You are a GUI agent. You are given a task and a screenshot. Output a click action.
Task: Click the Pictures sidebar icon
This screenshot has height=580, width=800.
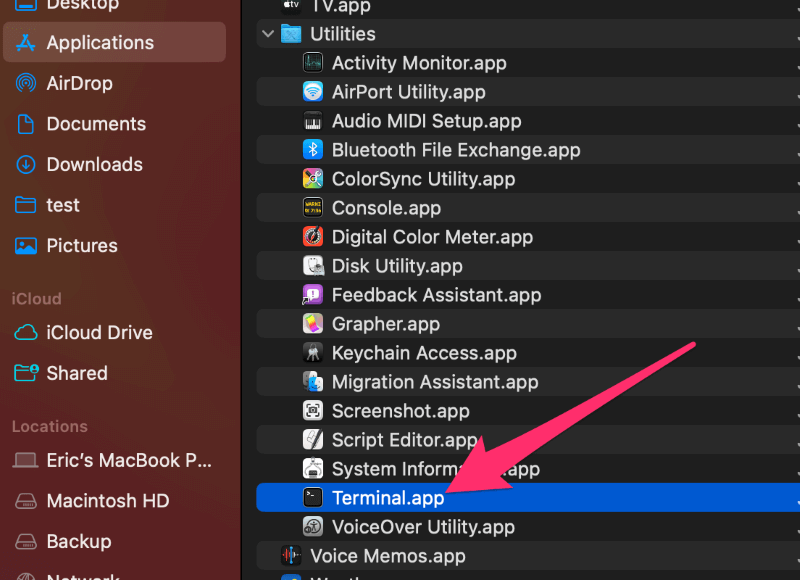tap(26, 246)
